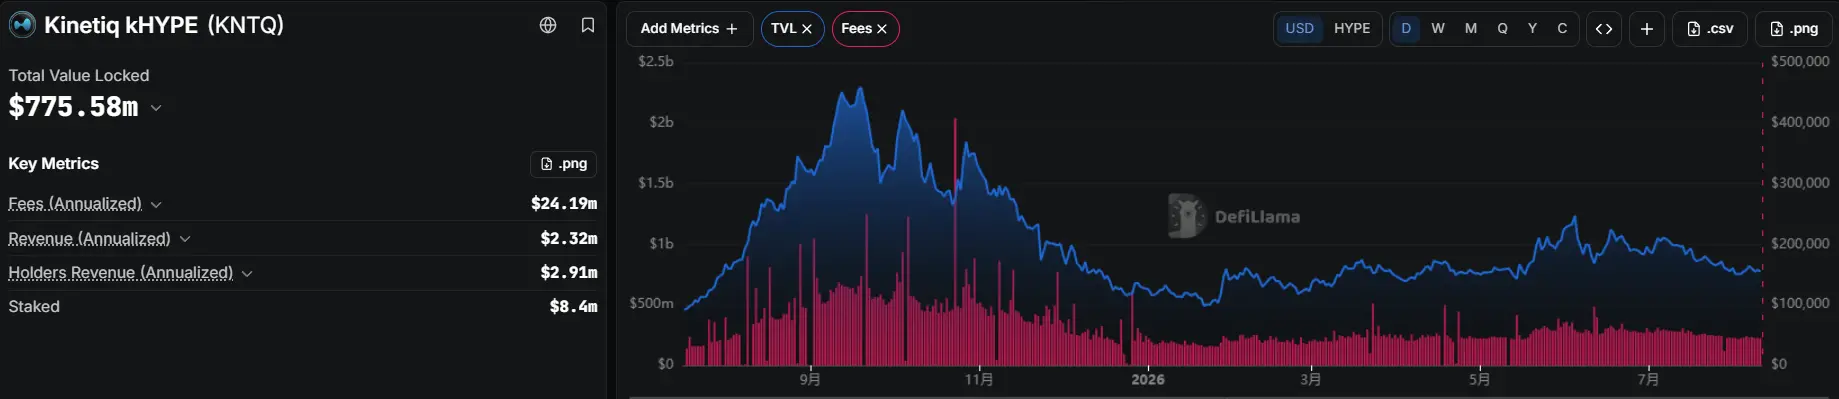Bookmark the Kinetiq kHYPE protocol
Viewport: 1839px width, 399px height.
588,25
